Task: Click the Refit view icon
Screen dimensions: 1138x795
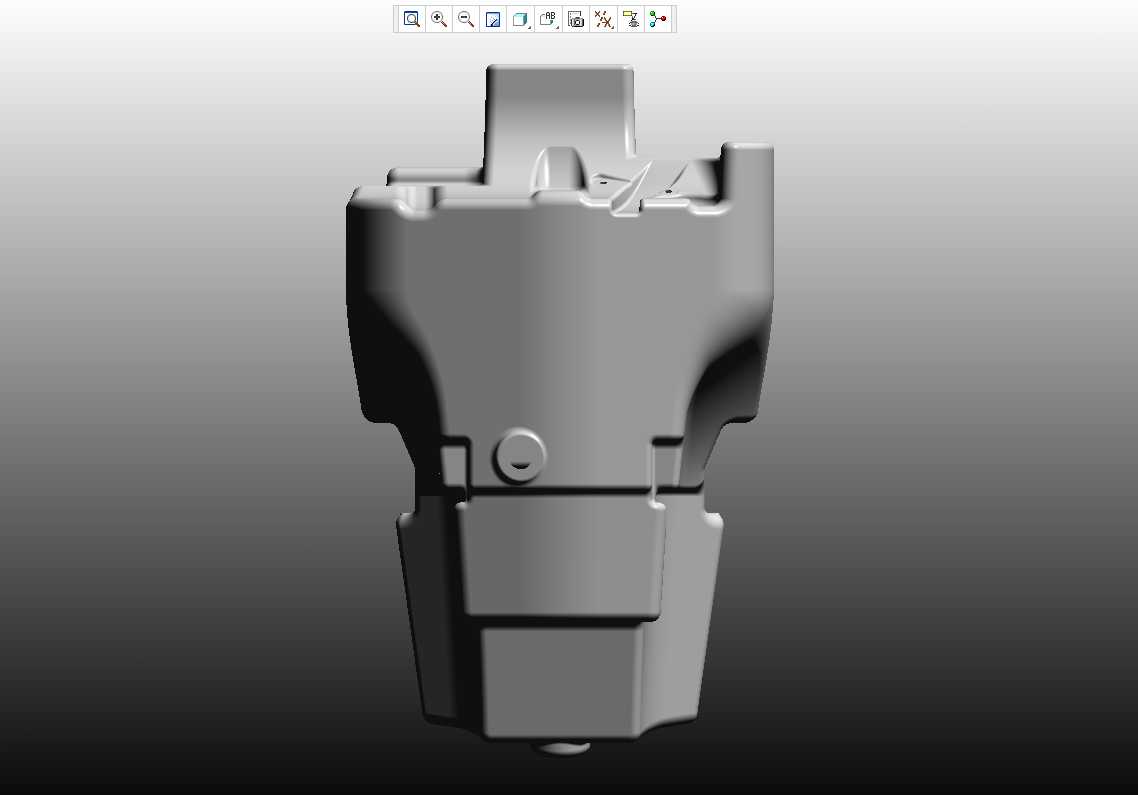Action: point(412,20)
